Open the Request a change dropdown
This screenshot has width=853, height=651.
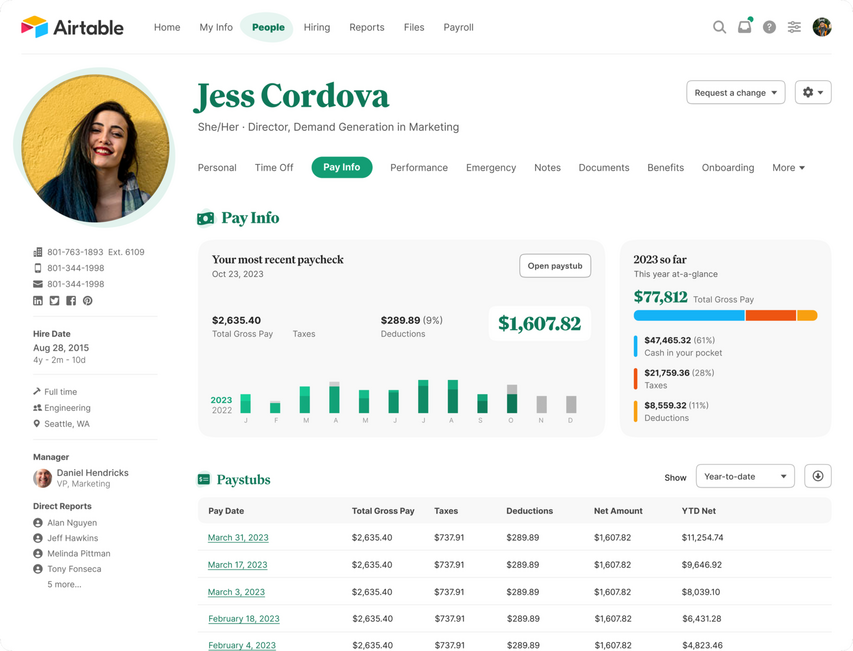point(735,93)
